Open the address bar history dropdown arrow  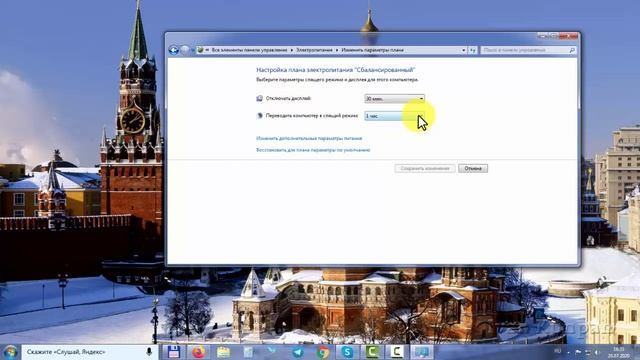[464, 50]
